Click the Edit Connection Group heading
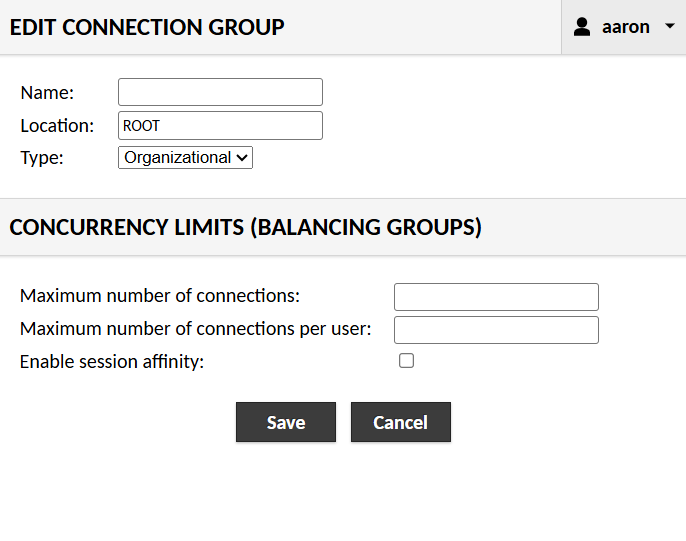This screenshot has height=541, width=686. click(147, 27)
